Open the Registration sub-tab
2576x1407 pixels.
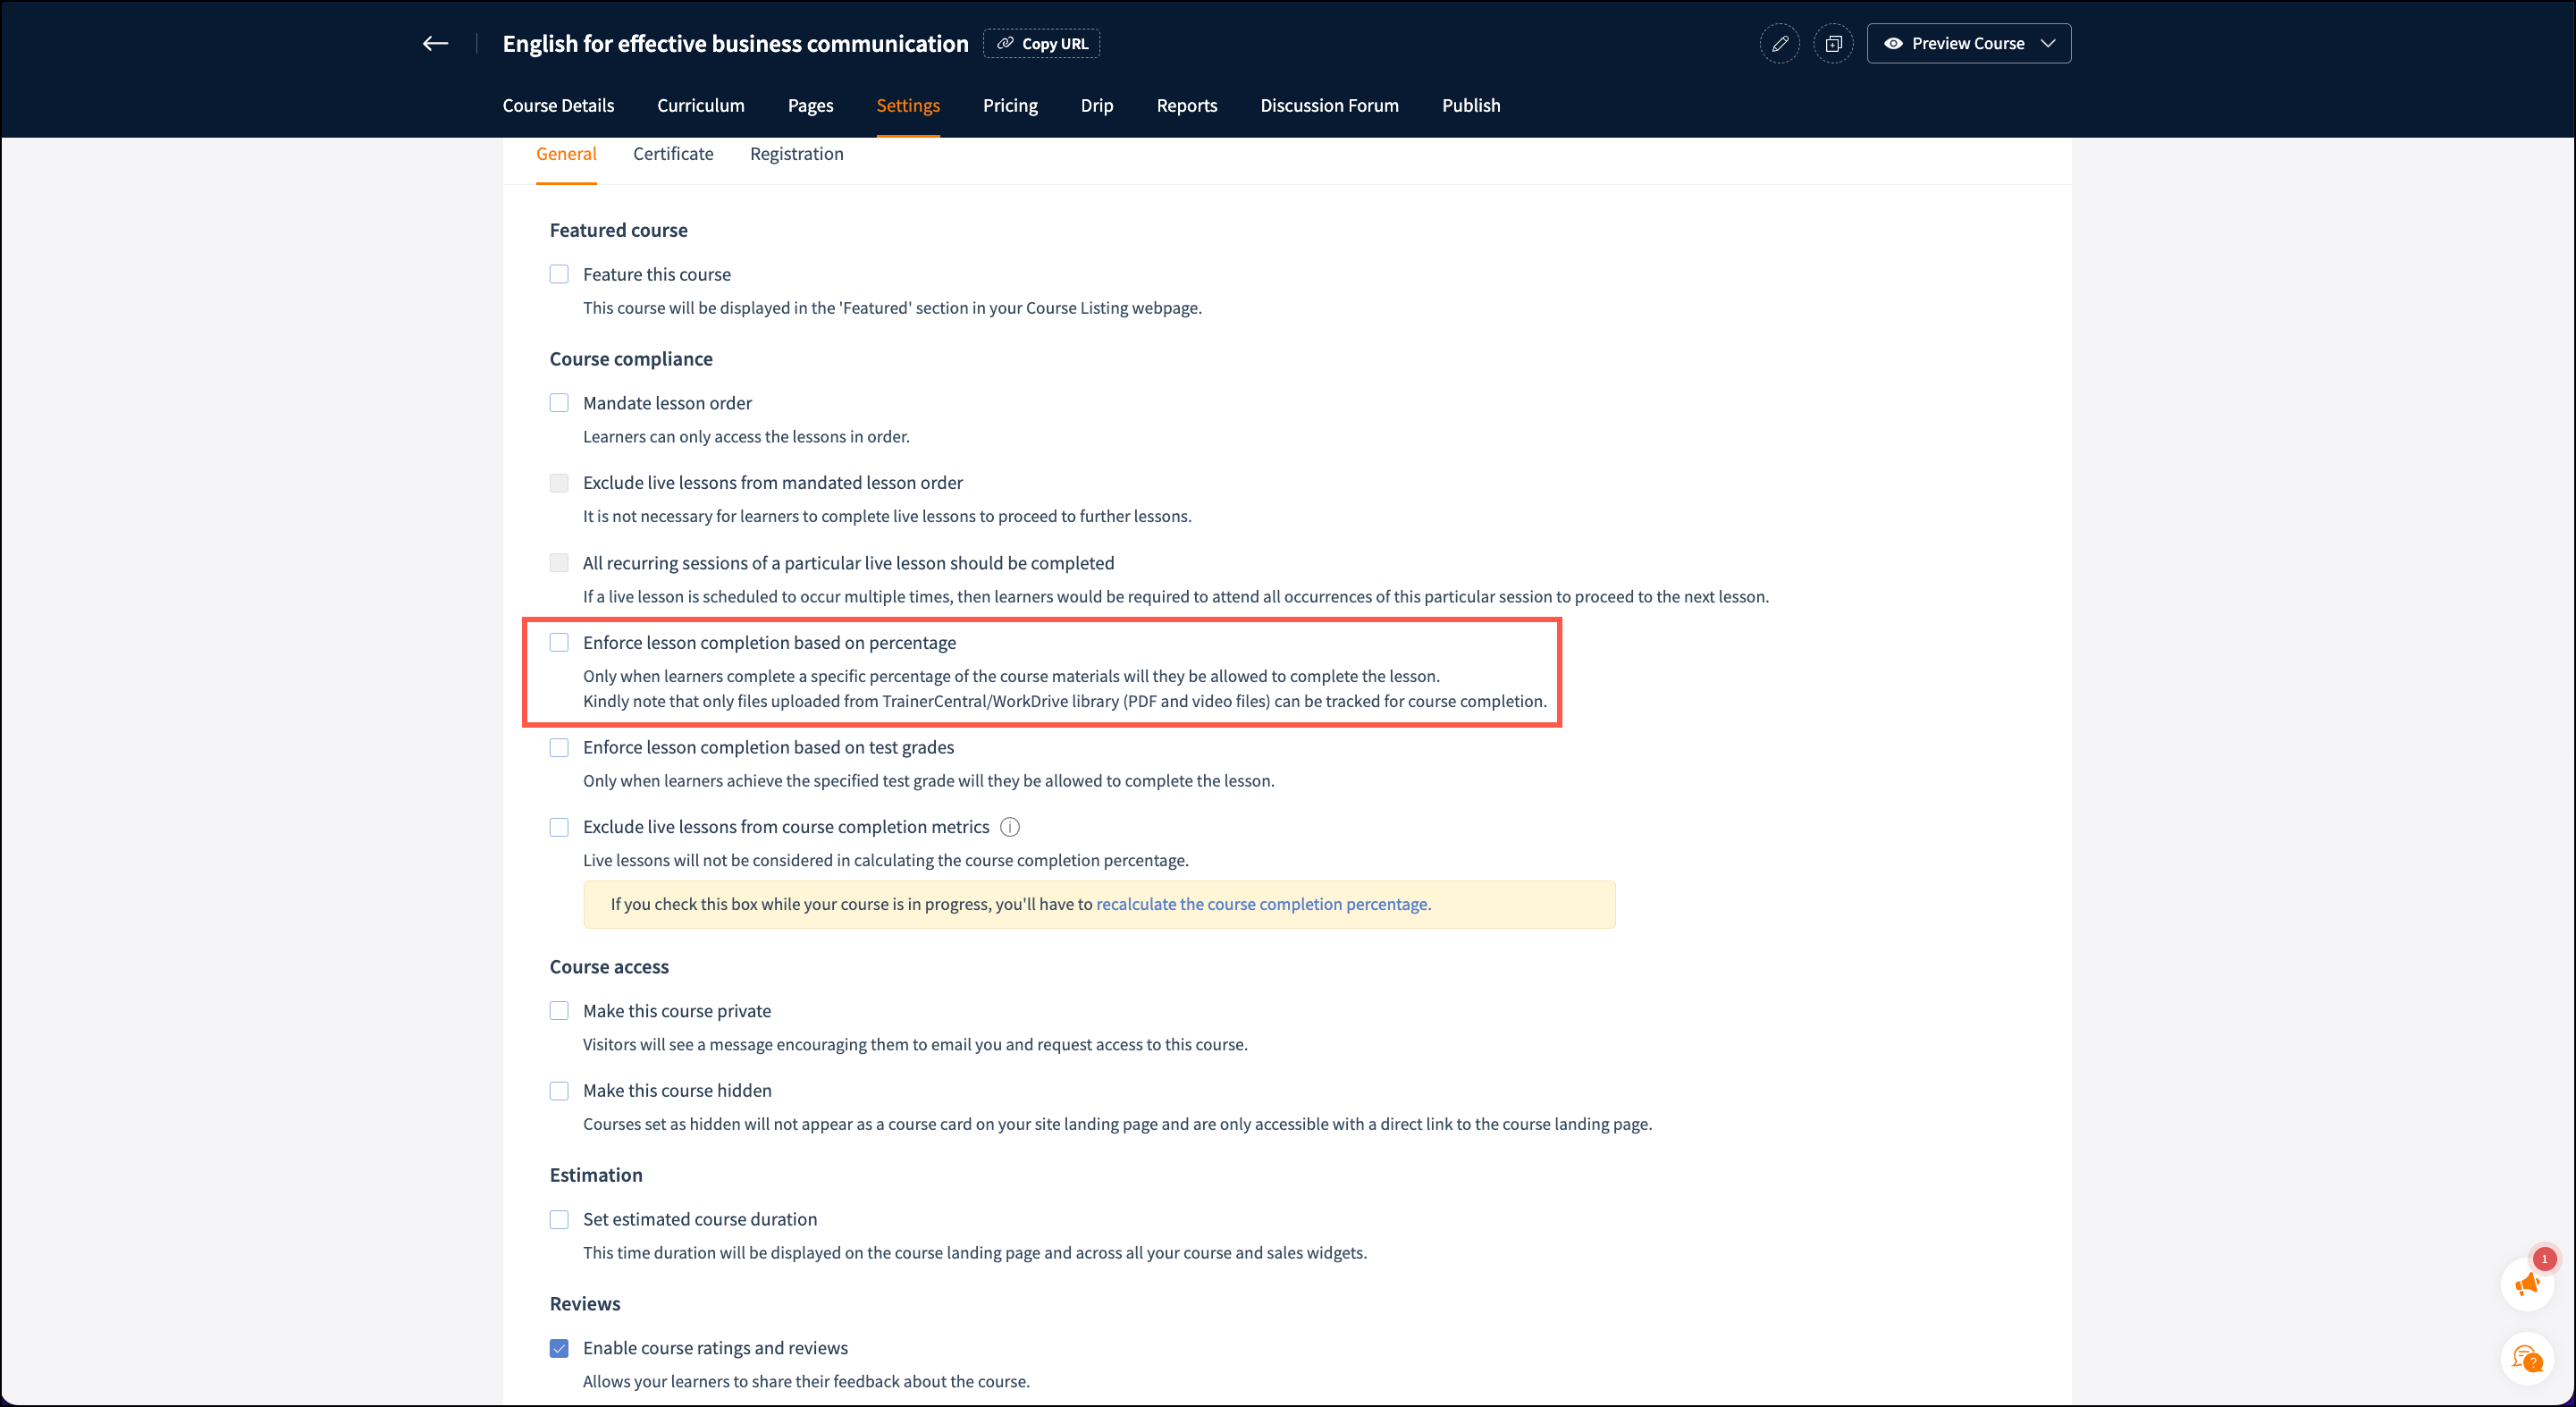pyautogui.click(x=796, y=154)
